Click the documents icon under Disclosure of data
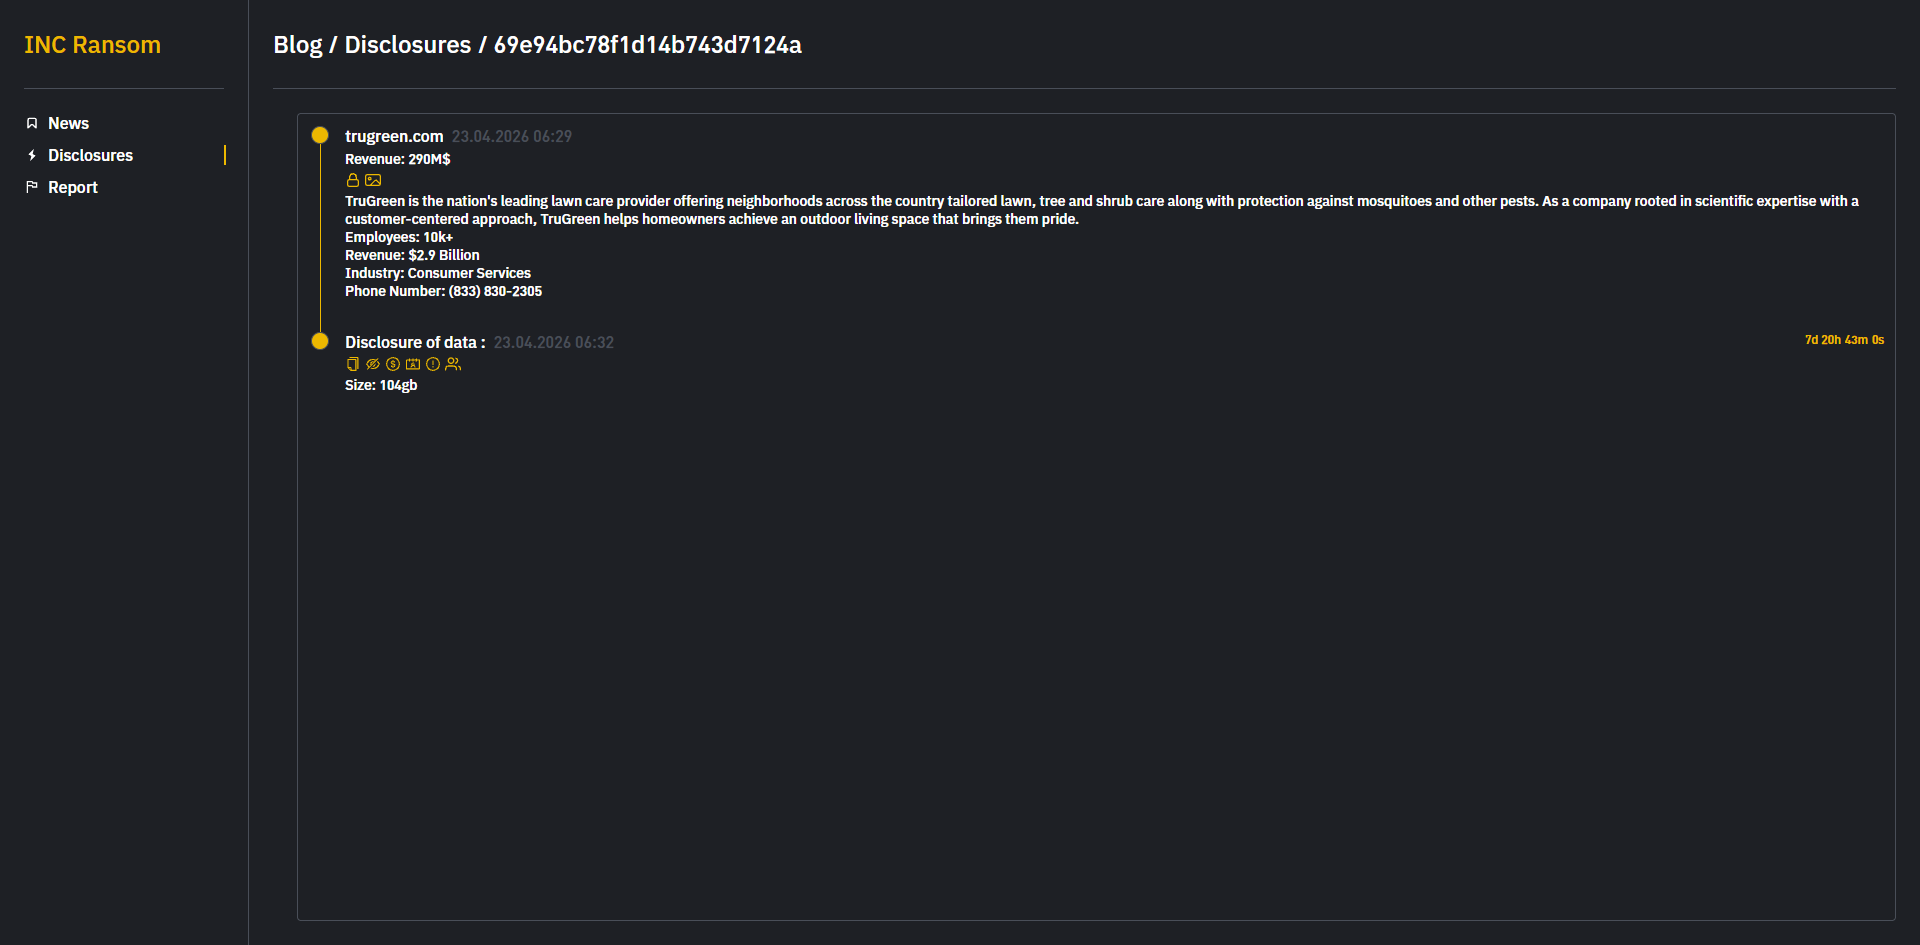1920x945 pixels. click(352, 364)
